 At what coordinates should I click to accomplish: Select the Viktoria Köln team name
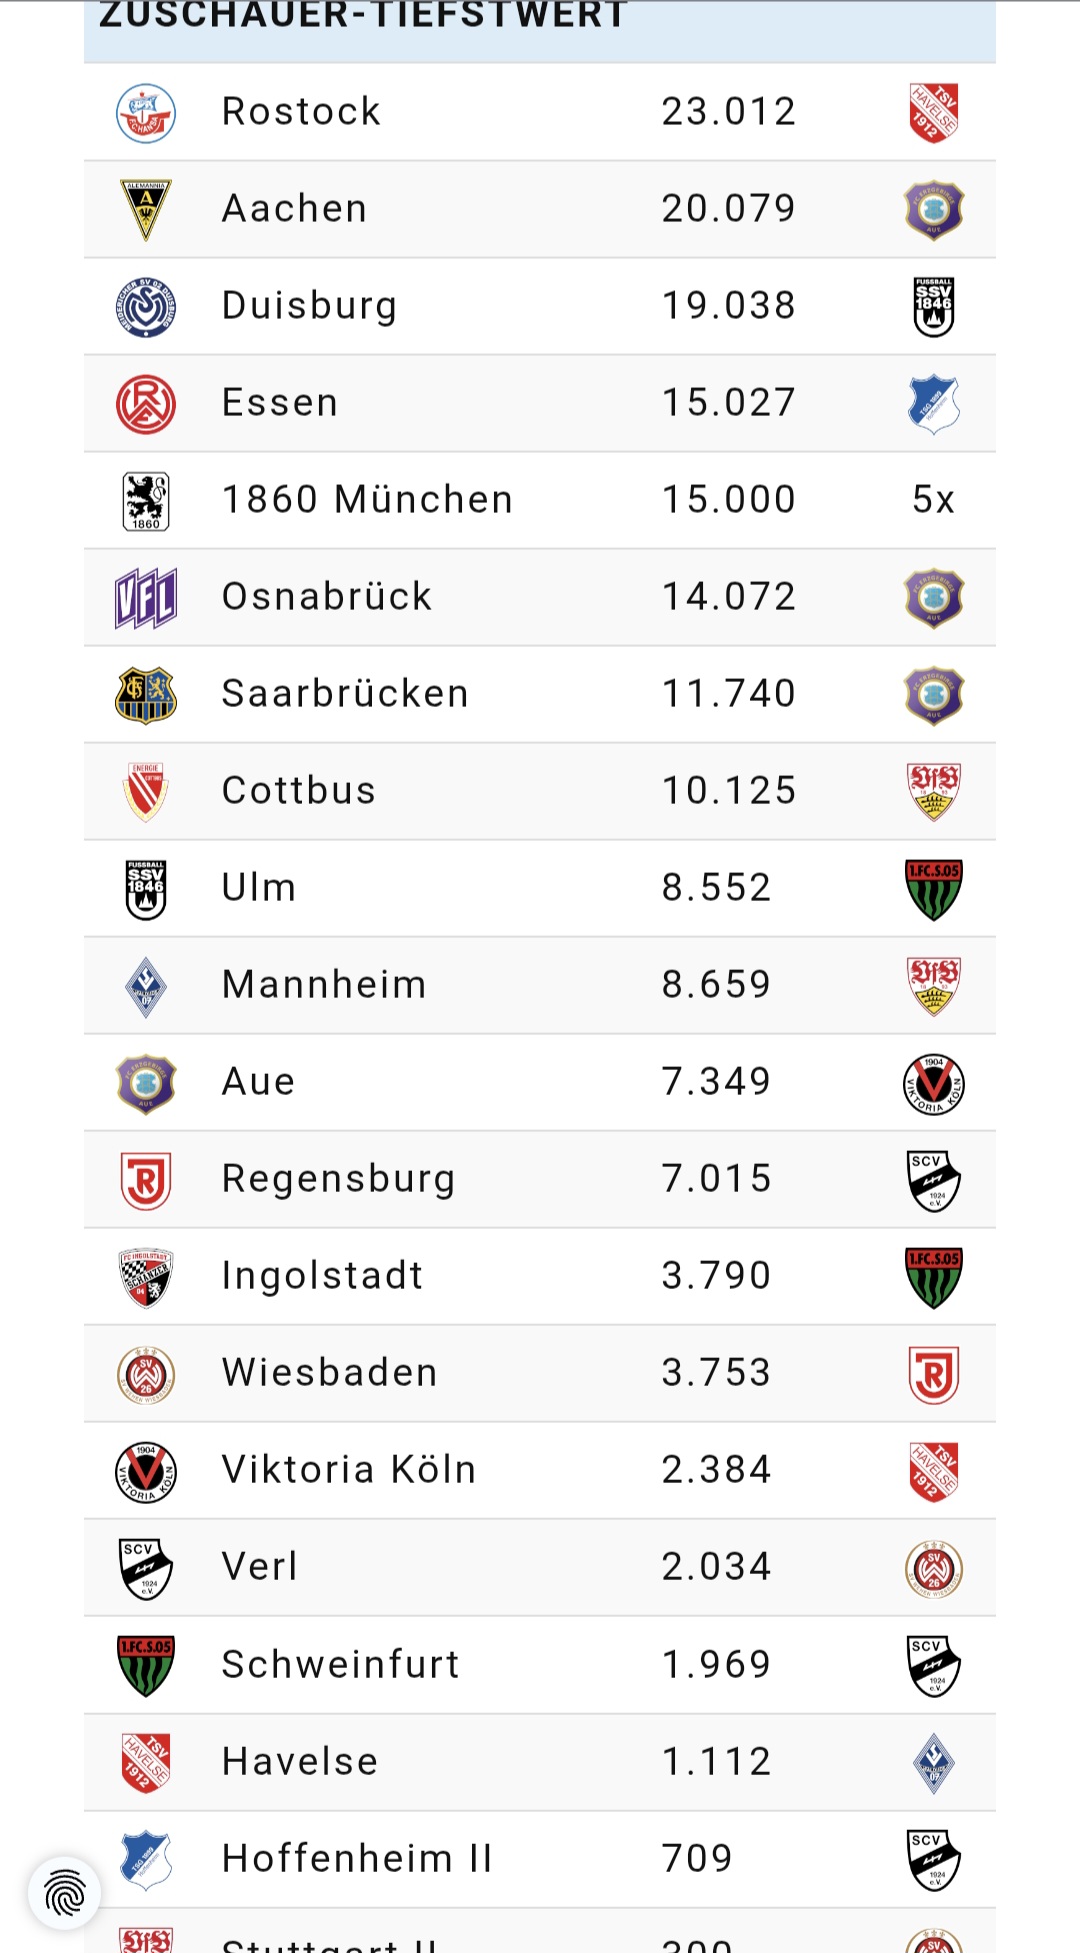(x=349, y=1470)
